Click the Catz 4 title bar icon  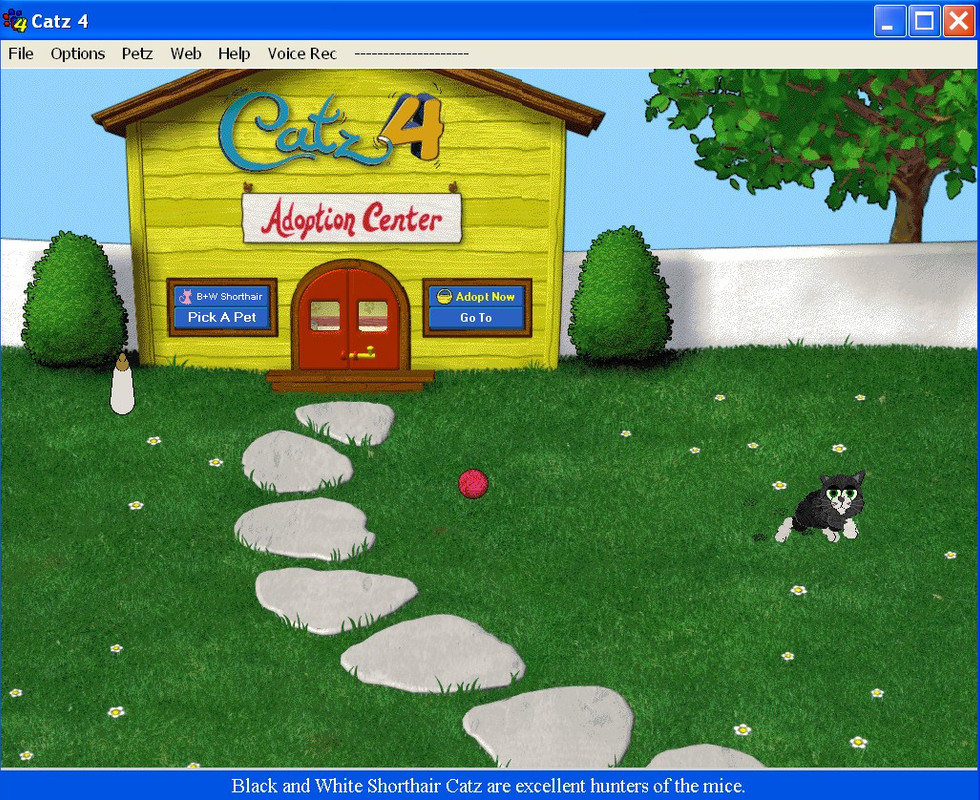pyautogui.click(x=14, y=21)
